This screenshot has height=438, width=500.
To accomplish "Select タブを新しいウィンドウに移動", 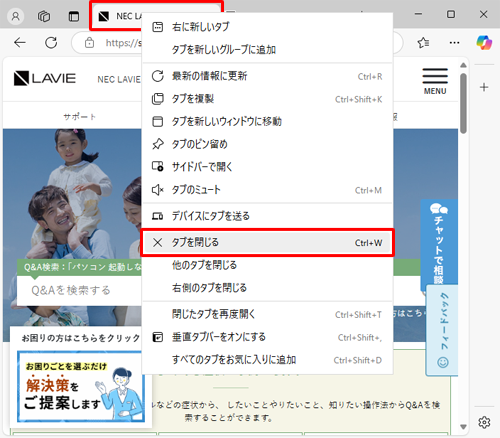I will pyautogui.click(x=267, y=122).
